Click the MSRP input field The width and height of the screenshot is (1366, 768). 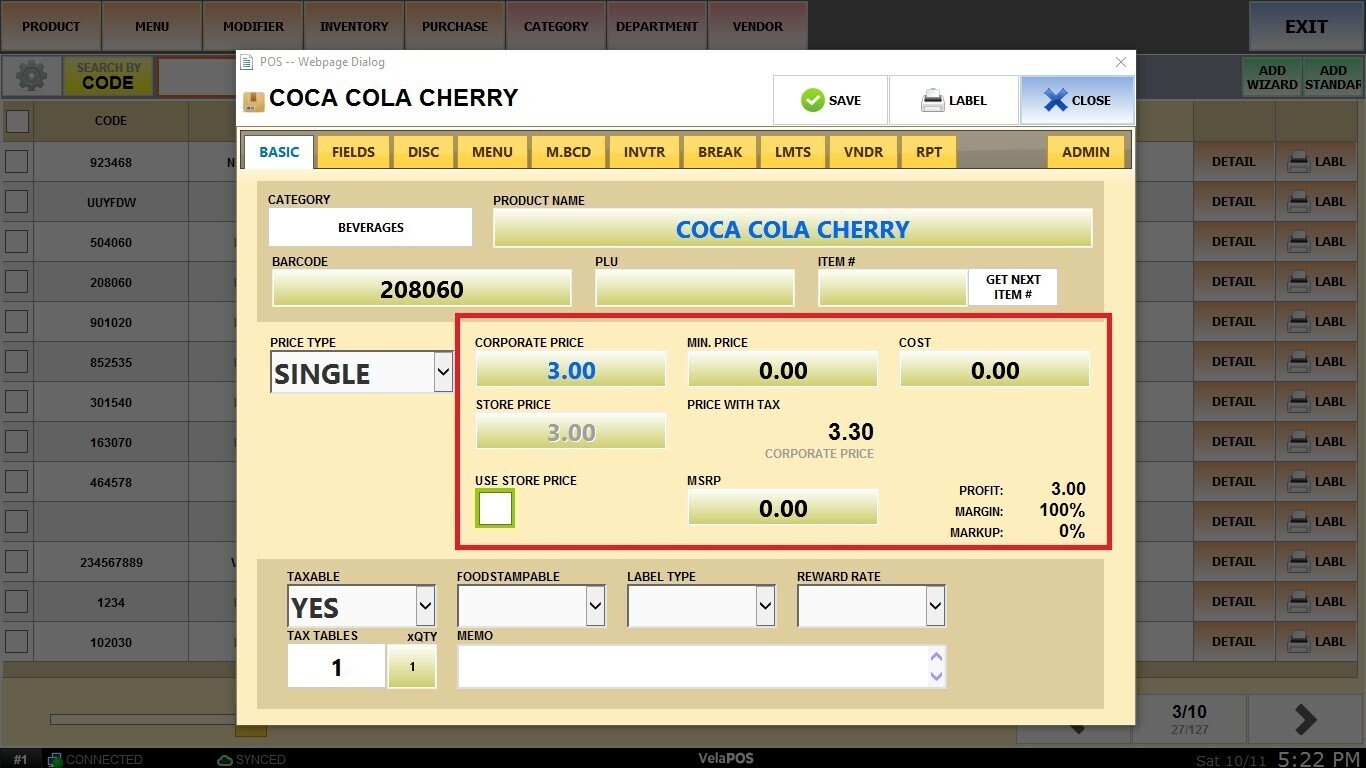coord(783,508)
